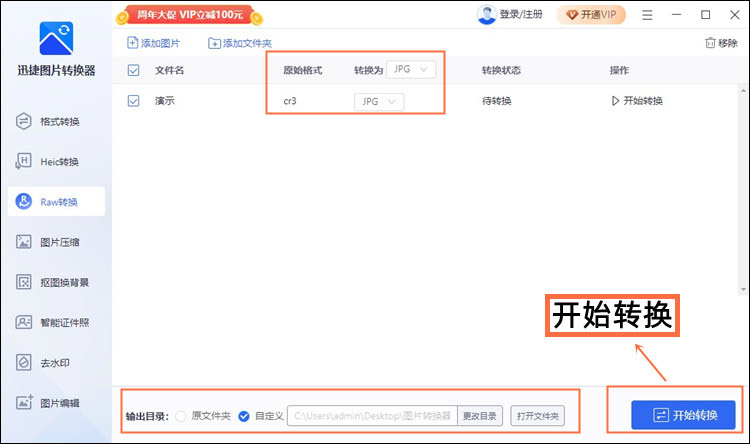Click the 打开文件夹 button
The width and height of the screenshot is (750, 444).
pos(538,416)
